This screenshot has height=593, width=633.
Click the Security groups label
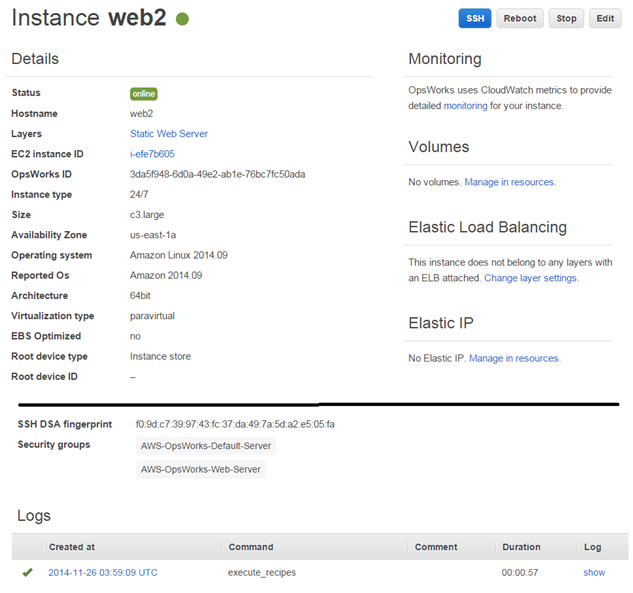[x=54, y=444]
